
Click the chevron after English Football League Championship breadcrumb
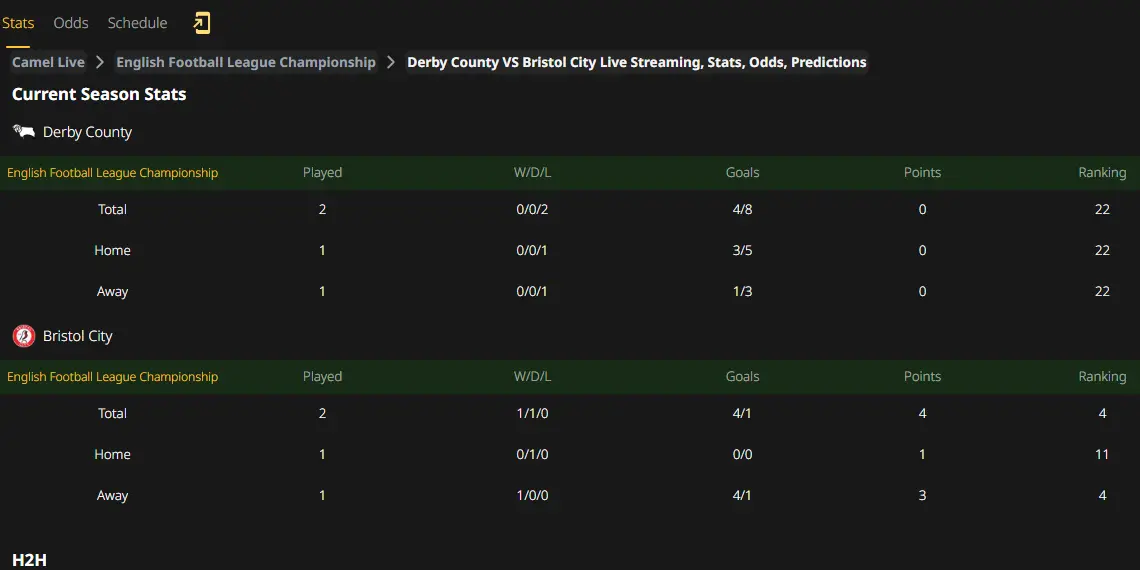tap(391, 63)
